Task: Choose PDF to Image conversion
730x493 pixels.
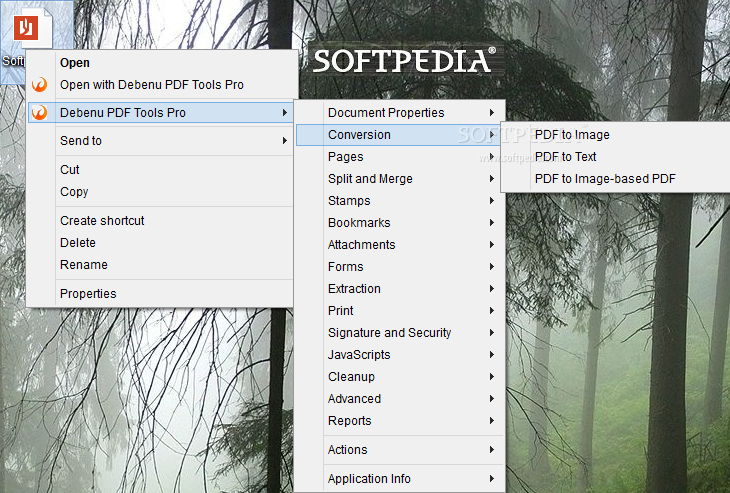Action: [616, 135]
